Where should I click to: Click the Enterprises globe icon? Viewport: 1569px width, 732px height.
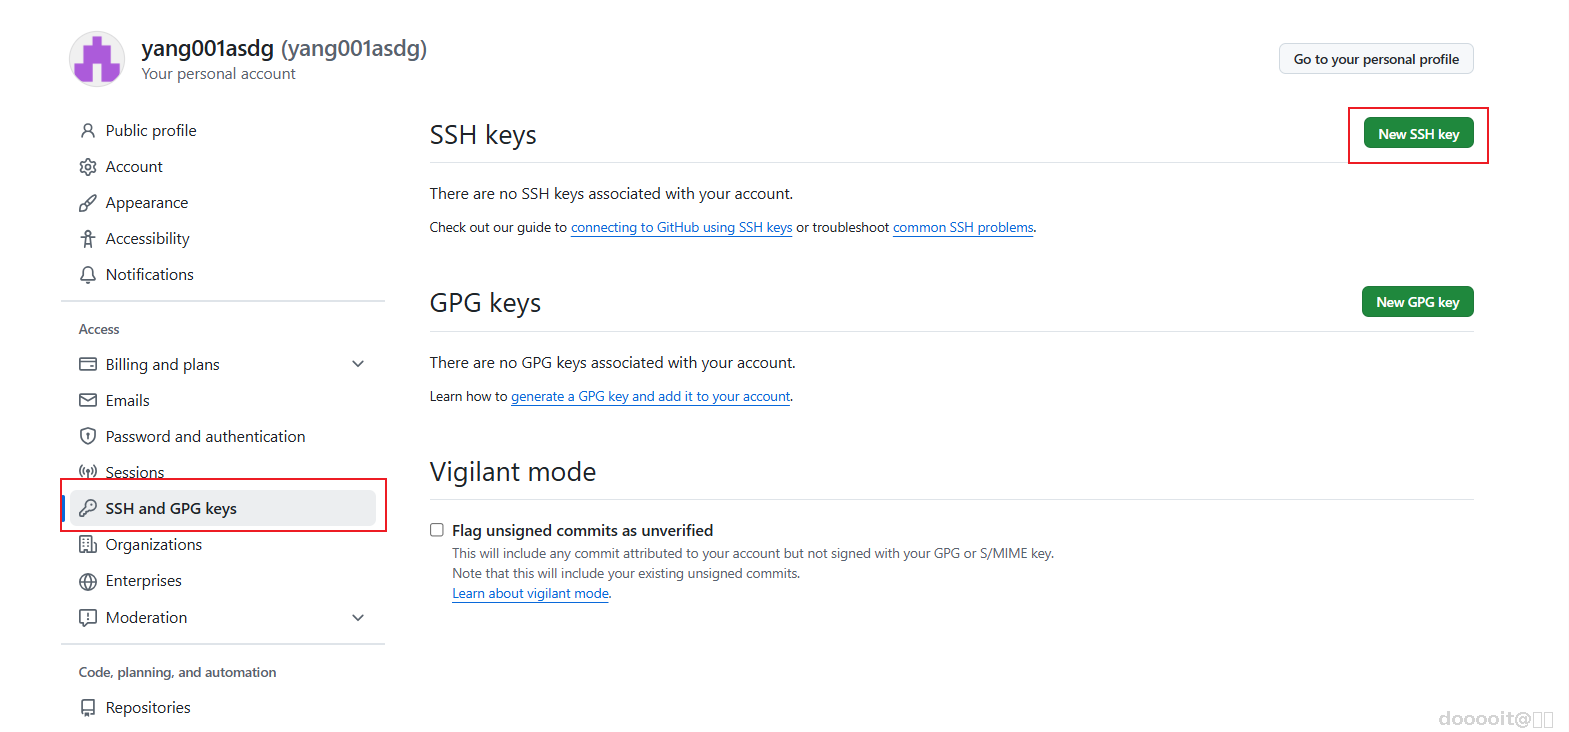(x=88, y=581)
